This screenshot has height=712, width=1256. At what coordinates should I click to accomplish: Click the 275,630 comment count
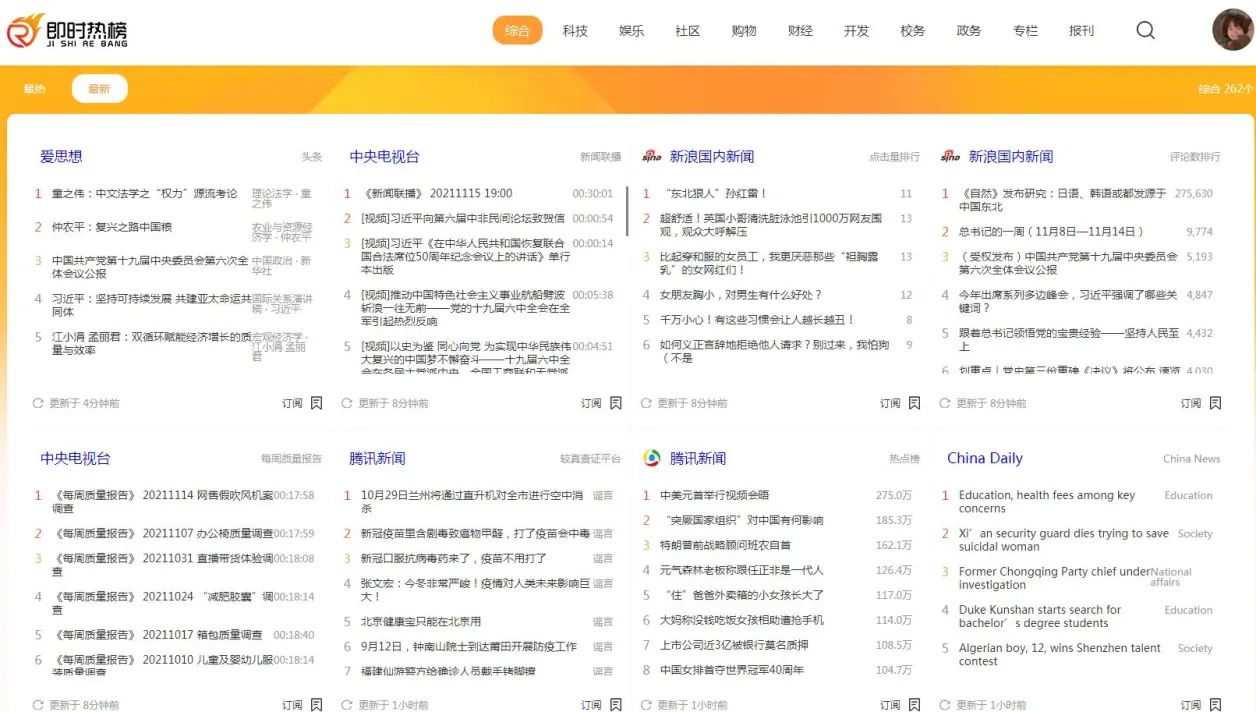coord(1193,194)
